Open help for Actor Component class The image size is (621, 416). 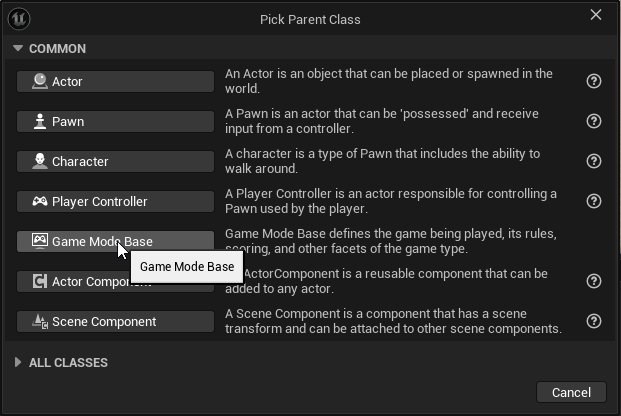click(x=594, y=281)
